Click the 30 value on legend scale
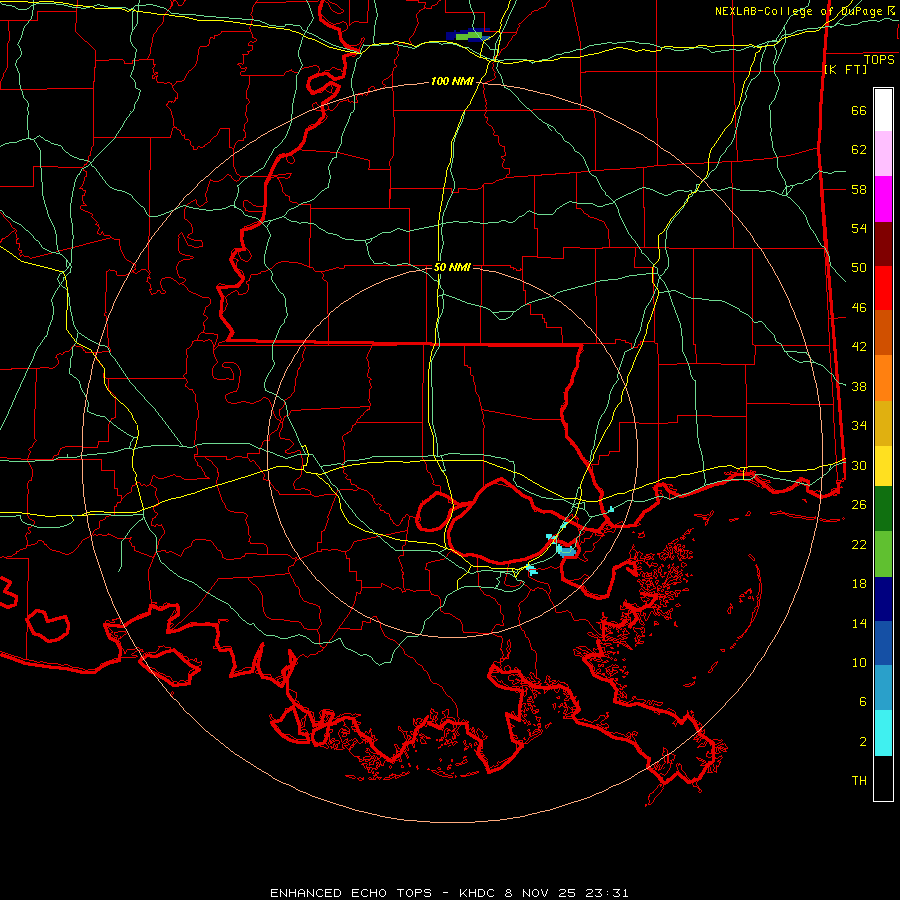Screen dimensions: 900x900 click(x=859, y=465)
